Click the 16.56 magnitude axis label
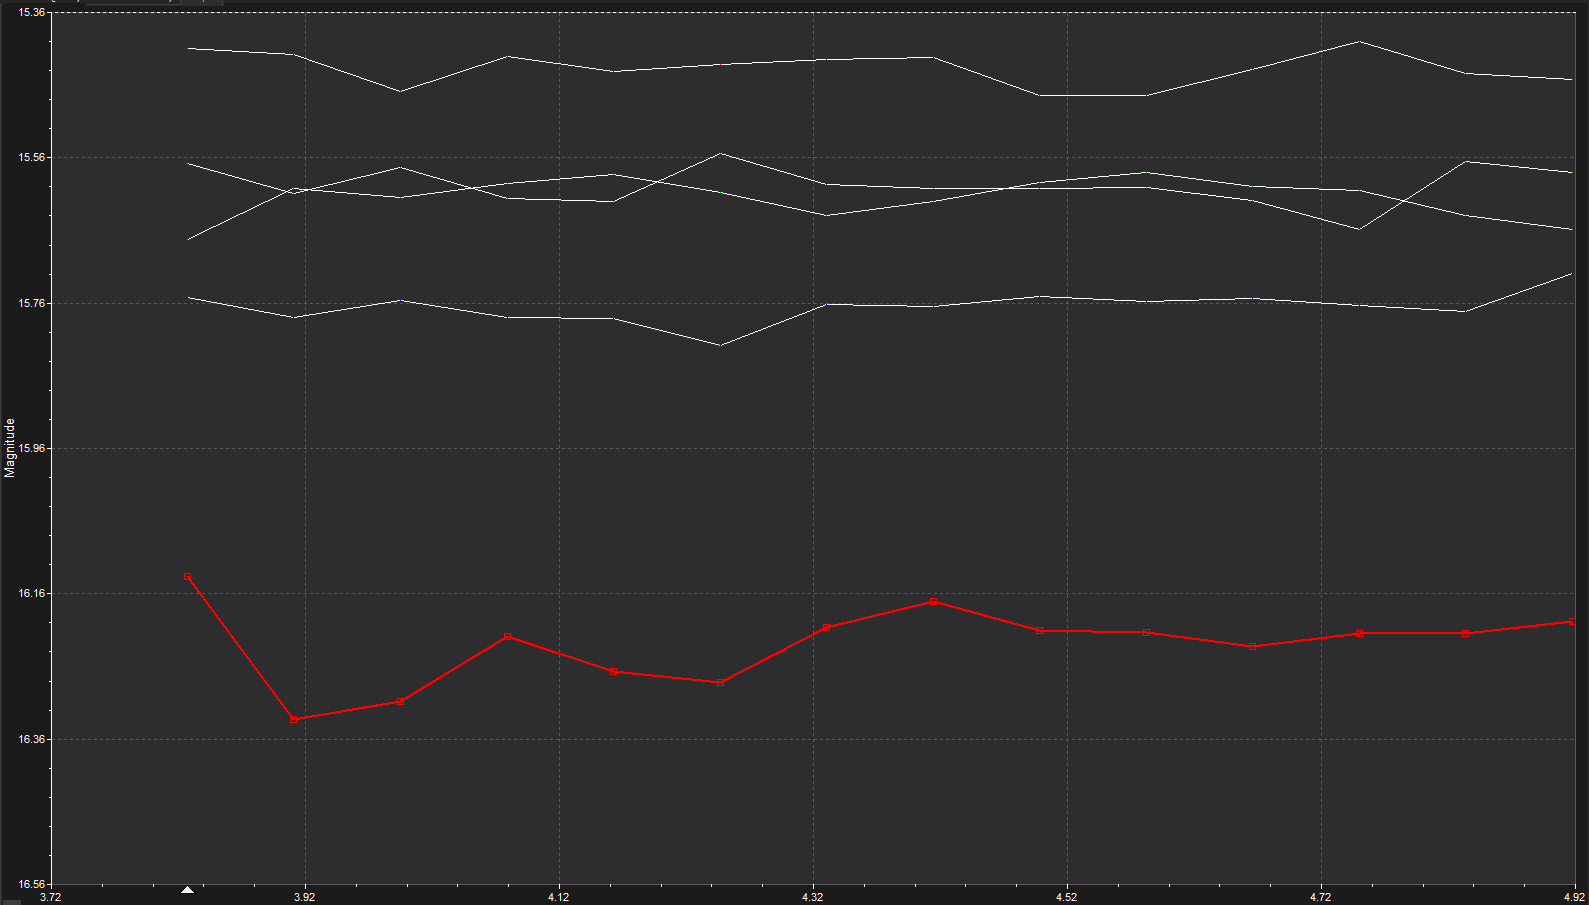Image resolution: width=1589 pixels, height=905 pixels. pos(31,885)
